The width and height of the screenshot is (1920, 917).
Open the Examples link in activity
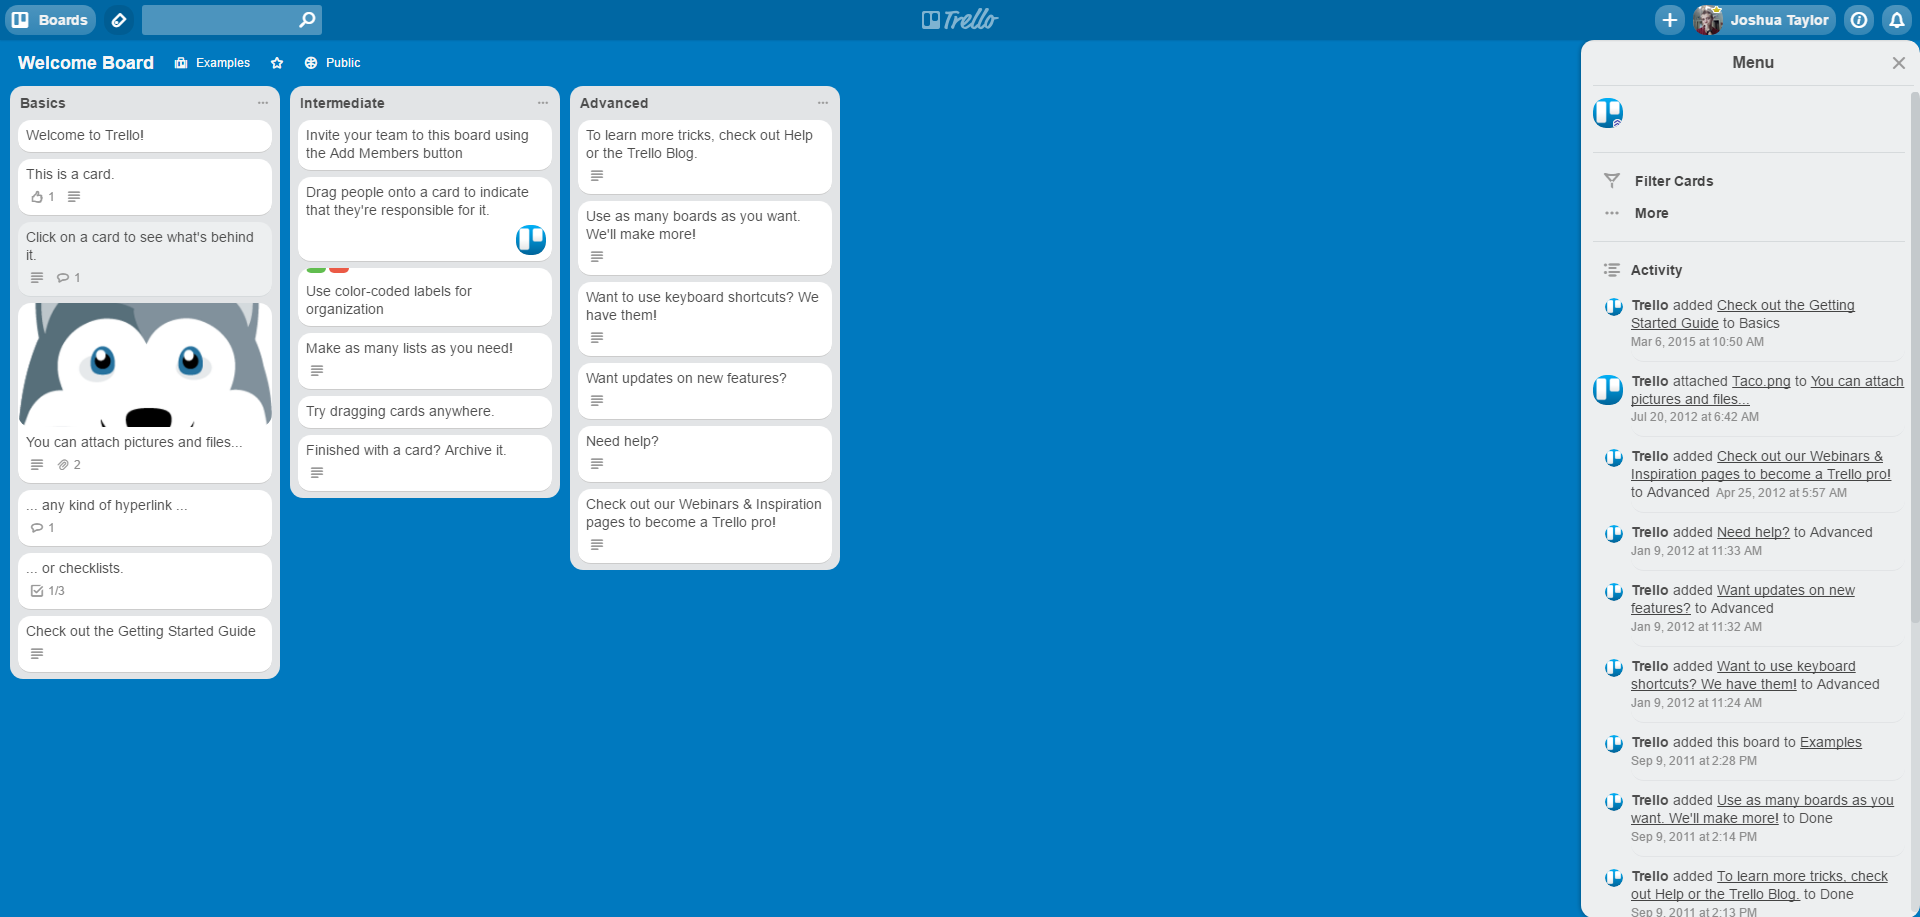click(x=1830, y=742)
